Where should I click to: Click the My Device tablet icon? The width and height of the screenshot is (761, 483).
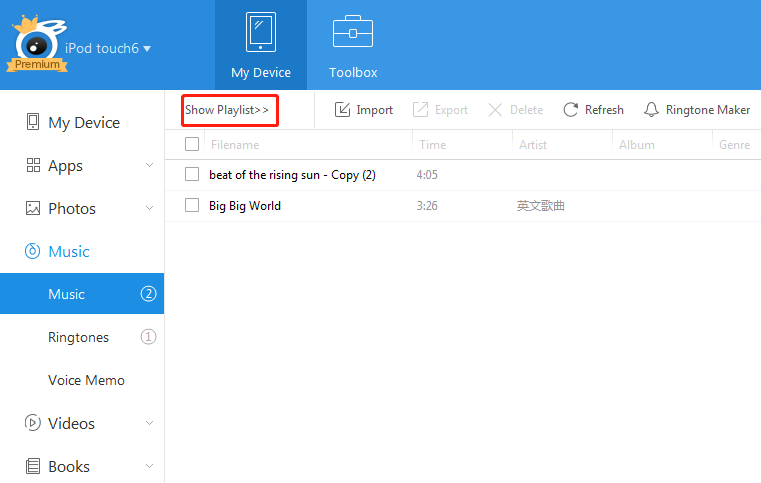coord(261,32)
